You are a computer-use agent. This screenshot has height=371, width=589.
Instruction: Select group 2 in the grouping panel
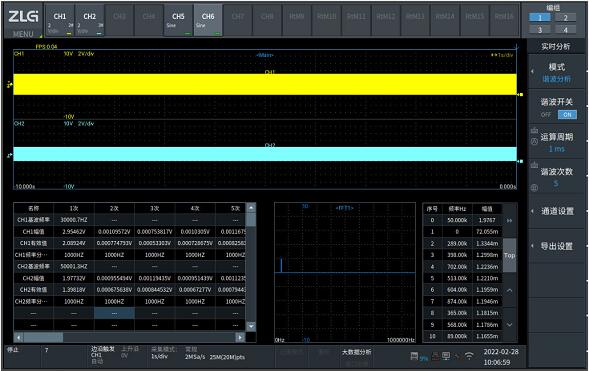[x=565, y=18]
